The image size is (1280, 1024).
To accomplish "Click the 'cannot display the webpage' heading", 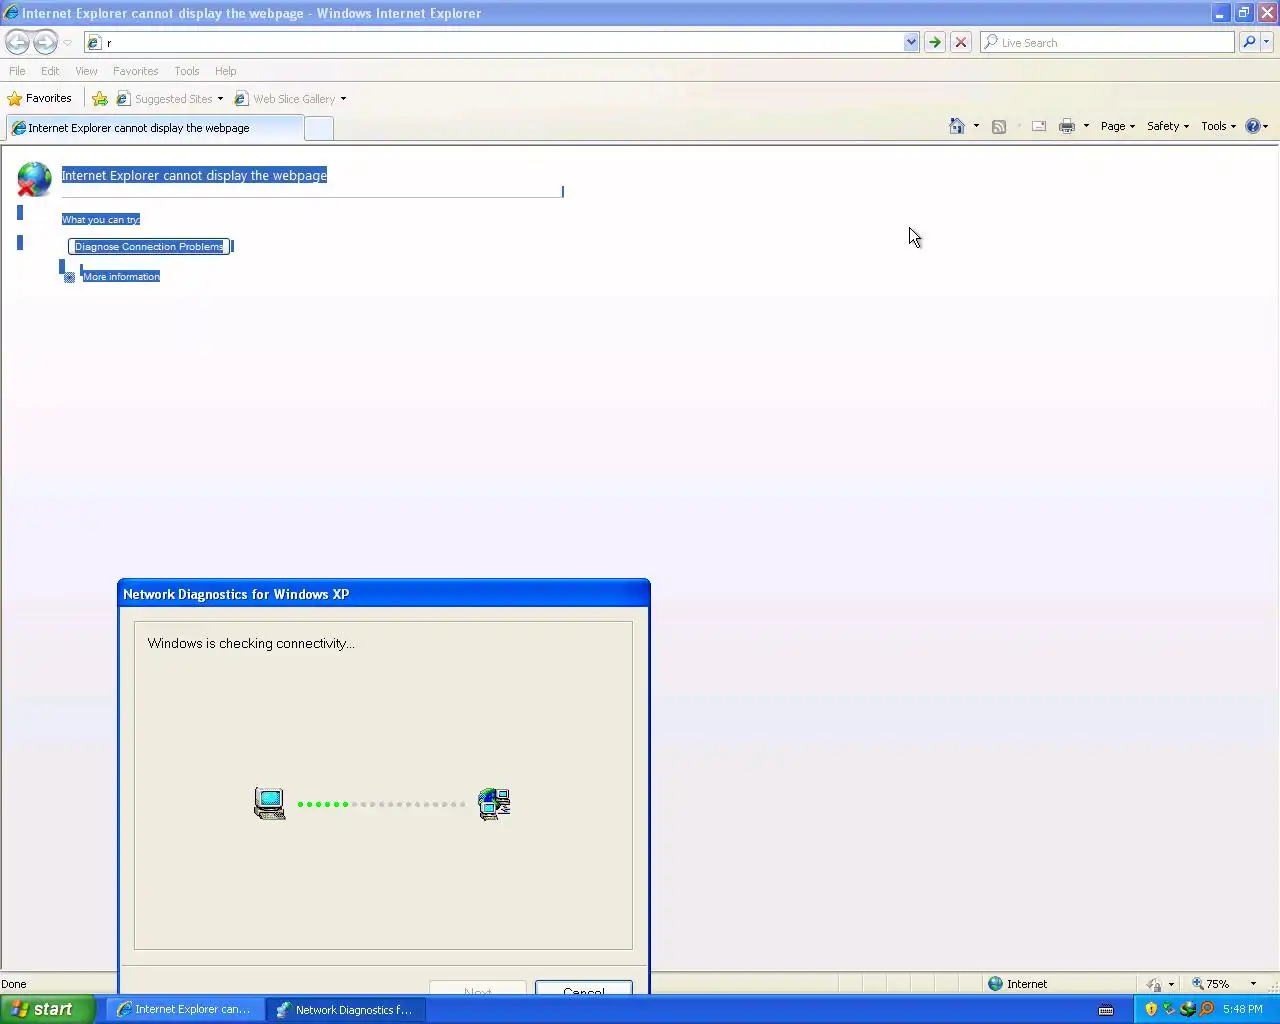I will 195,175.
